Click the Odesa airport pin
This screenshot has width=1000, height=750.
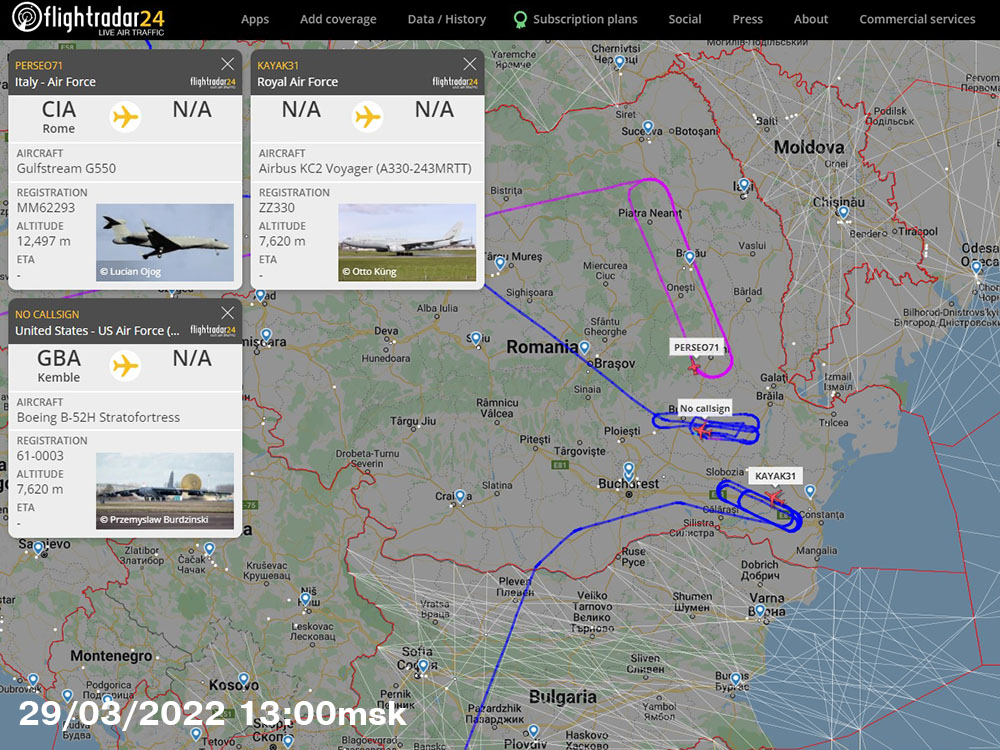(976, 268)
